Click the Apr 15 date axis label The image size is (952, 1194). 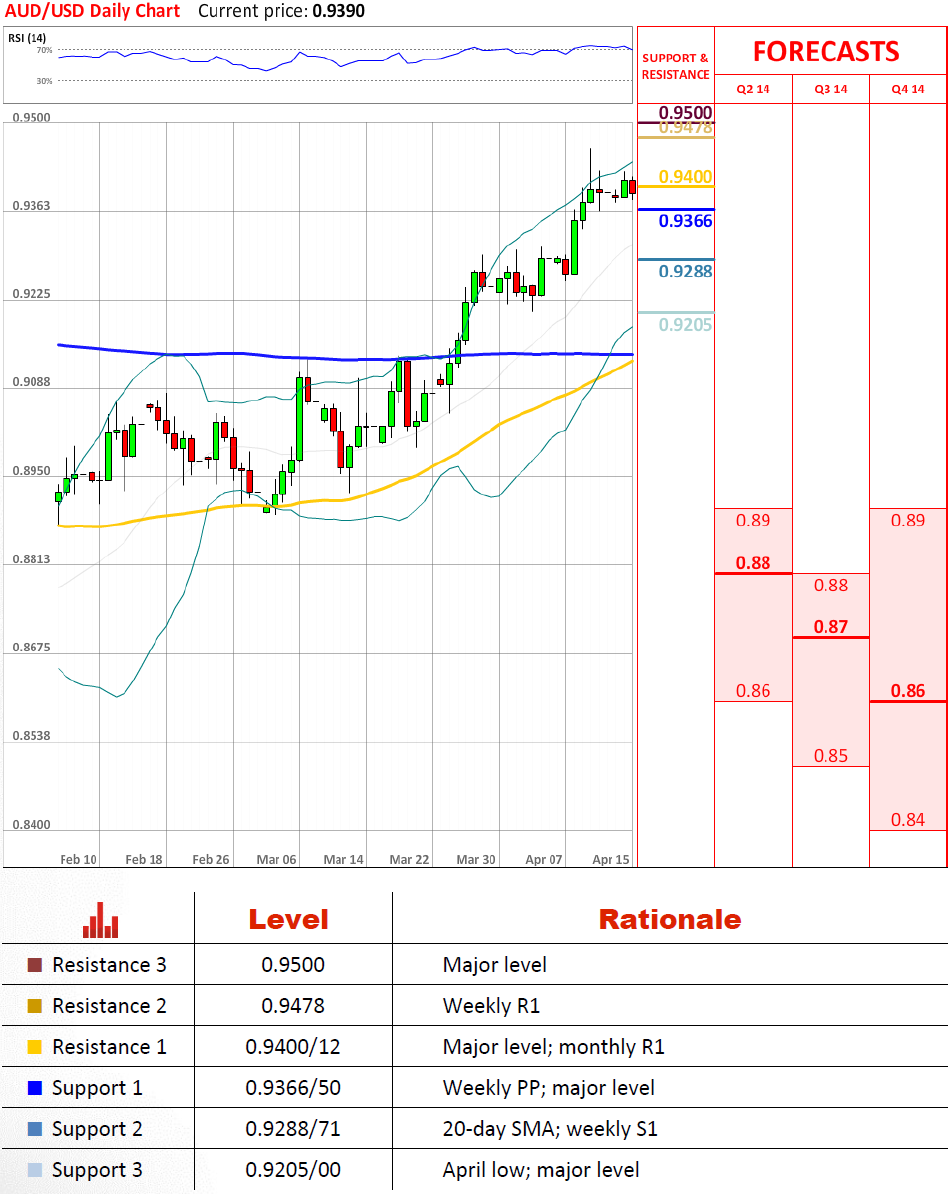pyautogui.click(x=611, y=860)
